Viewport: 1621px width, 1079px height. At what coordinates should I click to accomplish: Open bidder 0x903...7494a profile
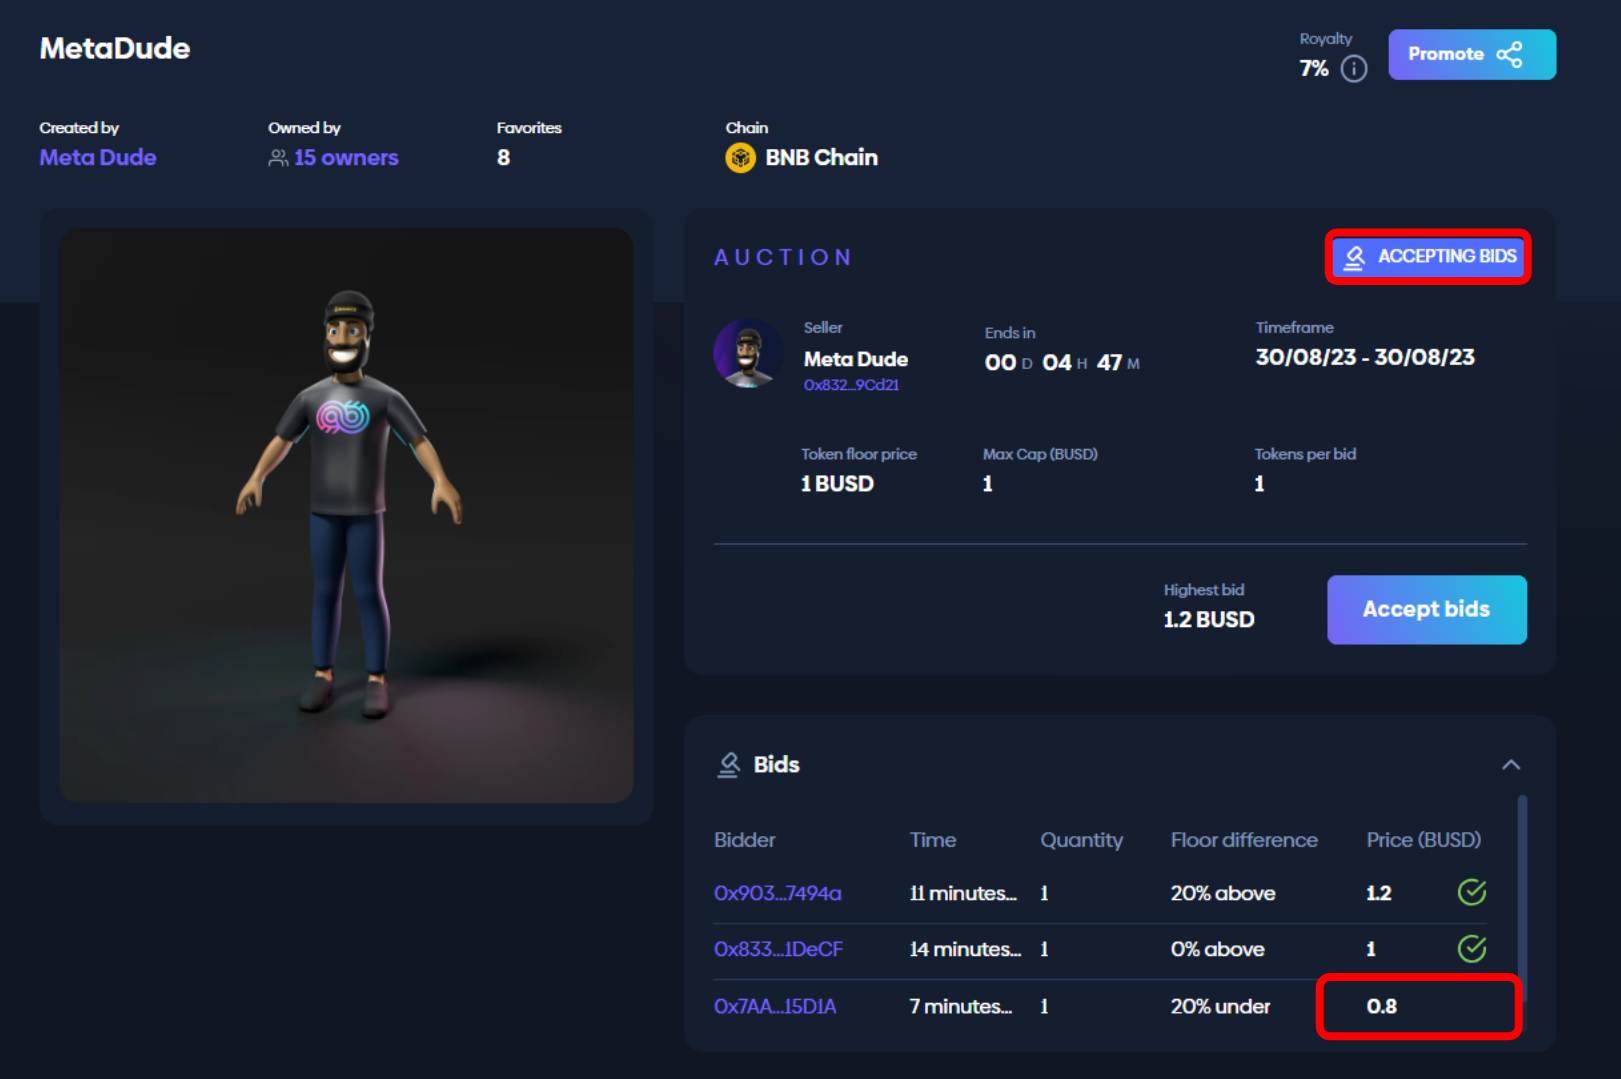(x=777, y=893)
